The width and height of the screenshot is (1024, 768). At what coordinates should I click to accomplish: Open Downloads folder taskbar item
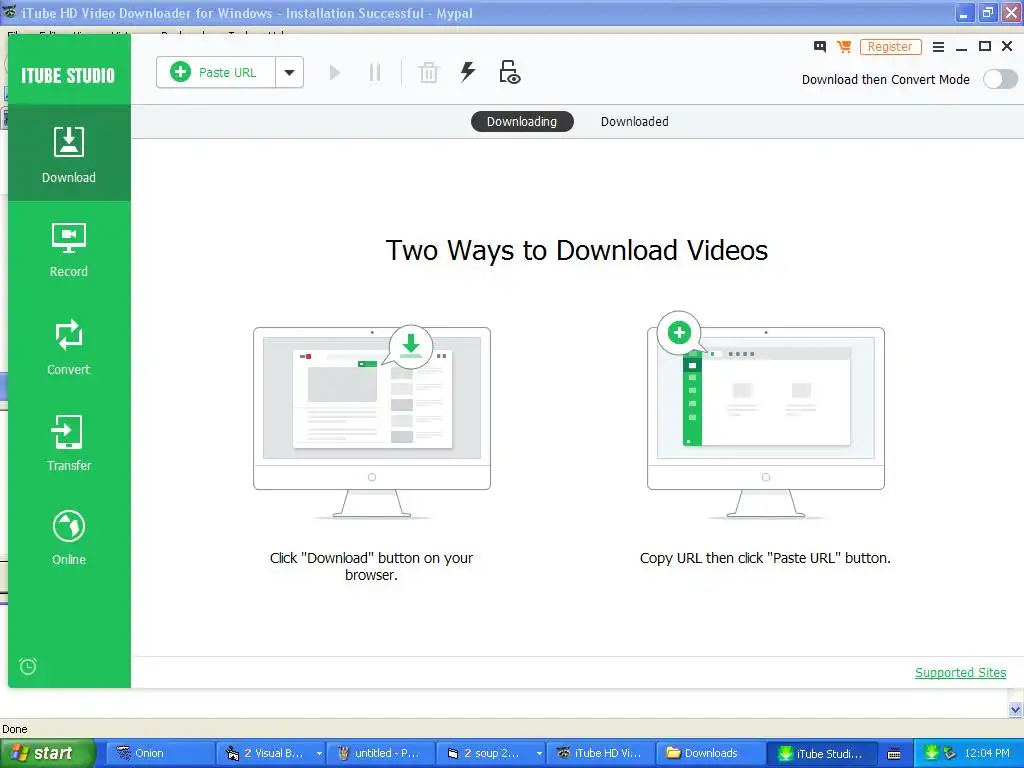coord(711,754)
